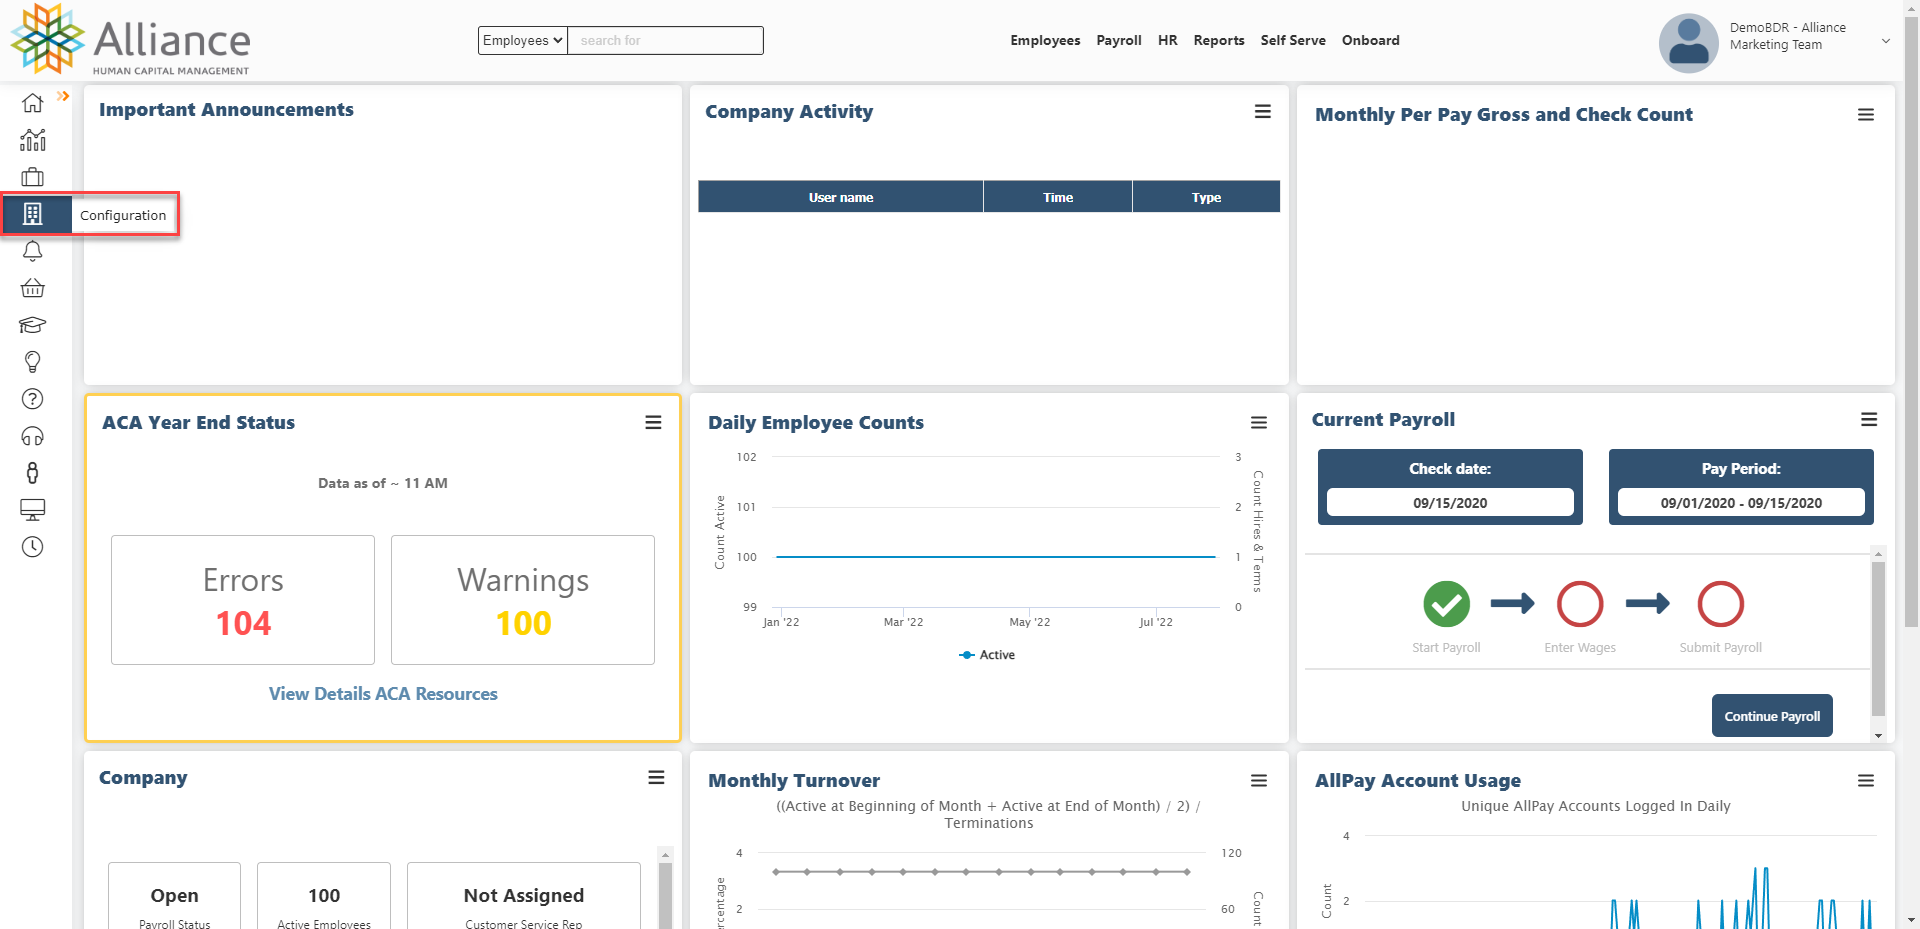Click the 100 Active Employees tile
Screen dimensions: 1920x929
click(324, 896)
